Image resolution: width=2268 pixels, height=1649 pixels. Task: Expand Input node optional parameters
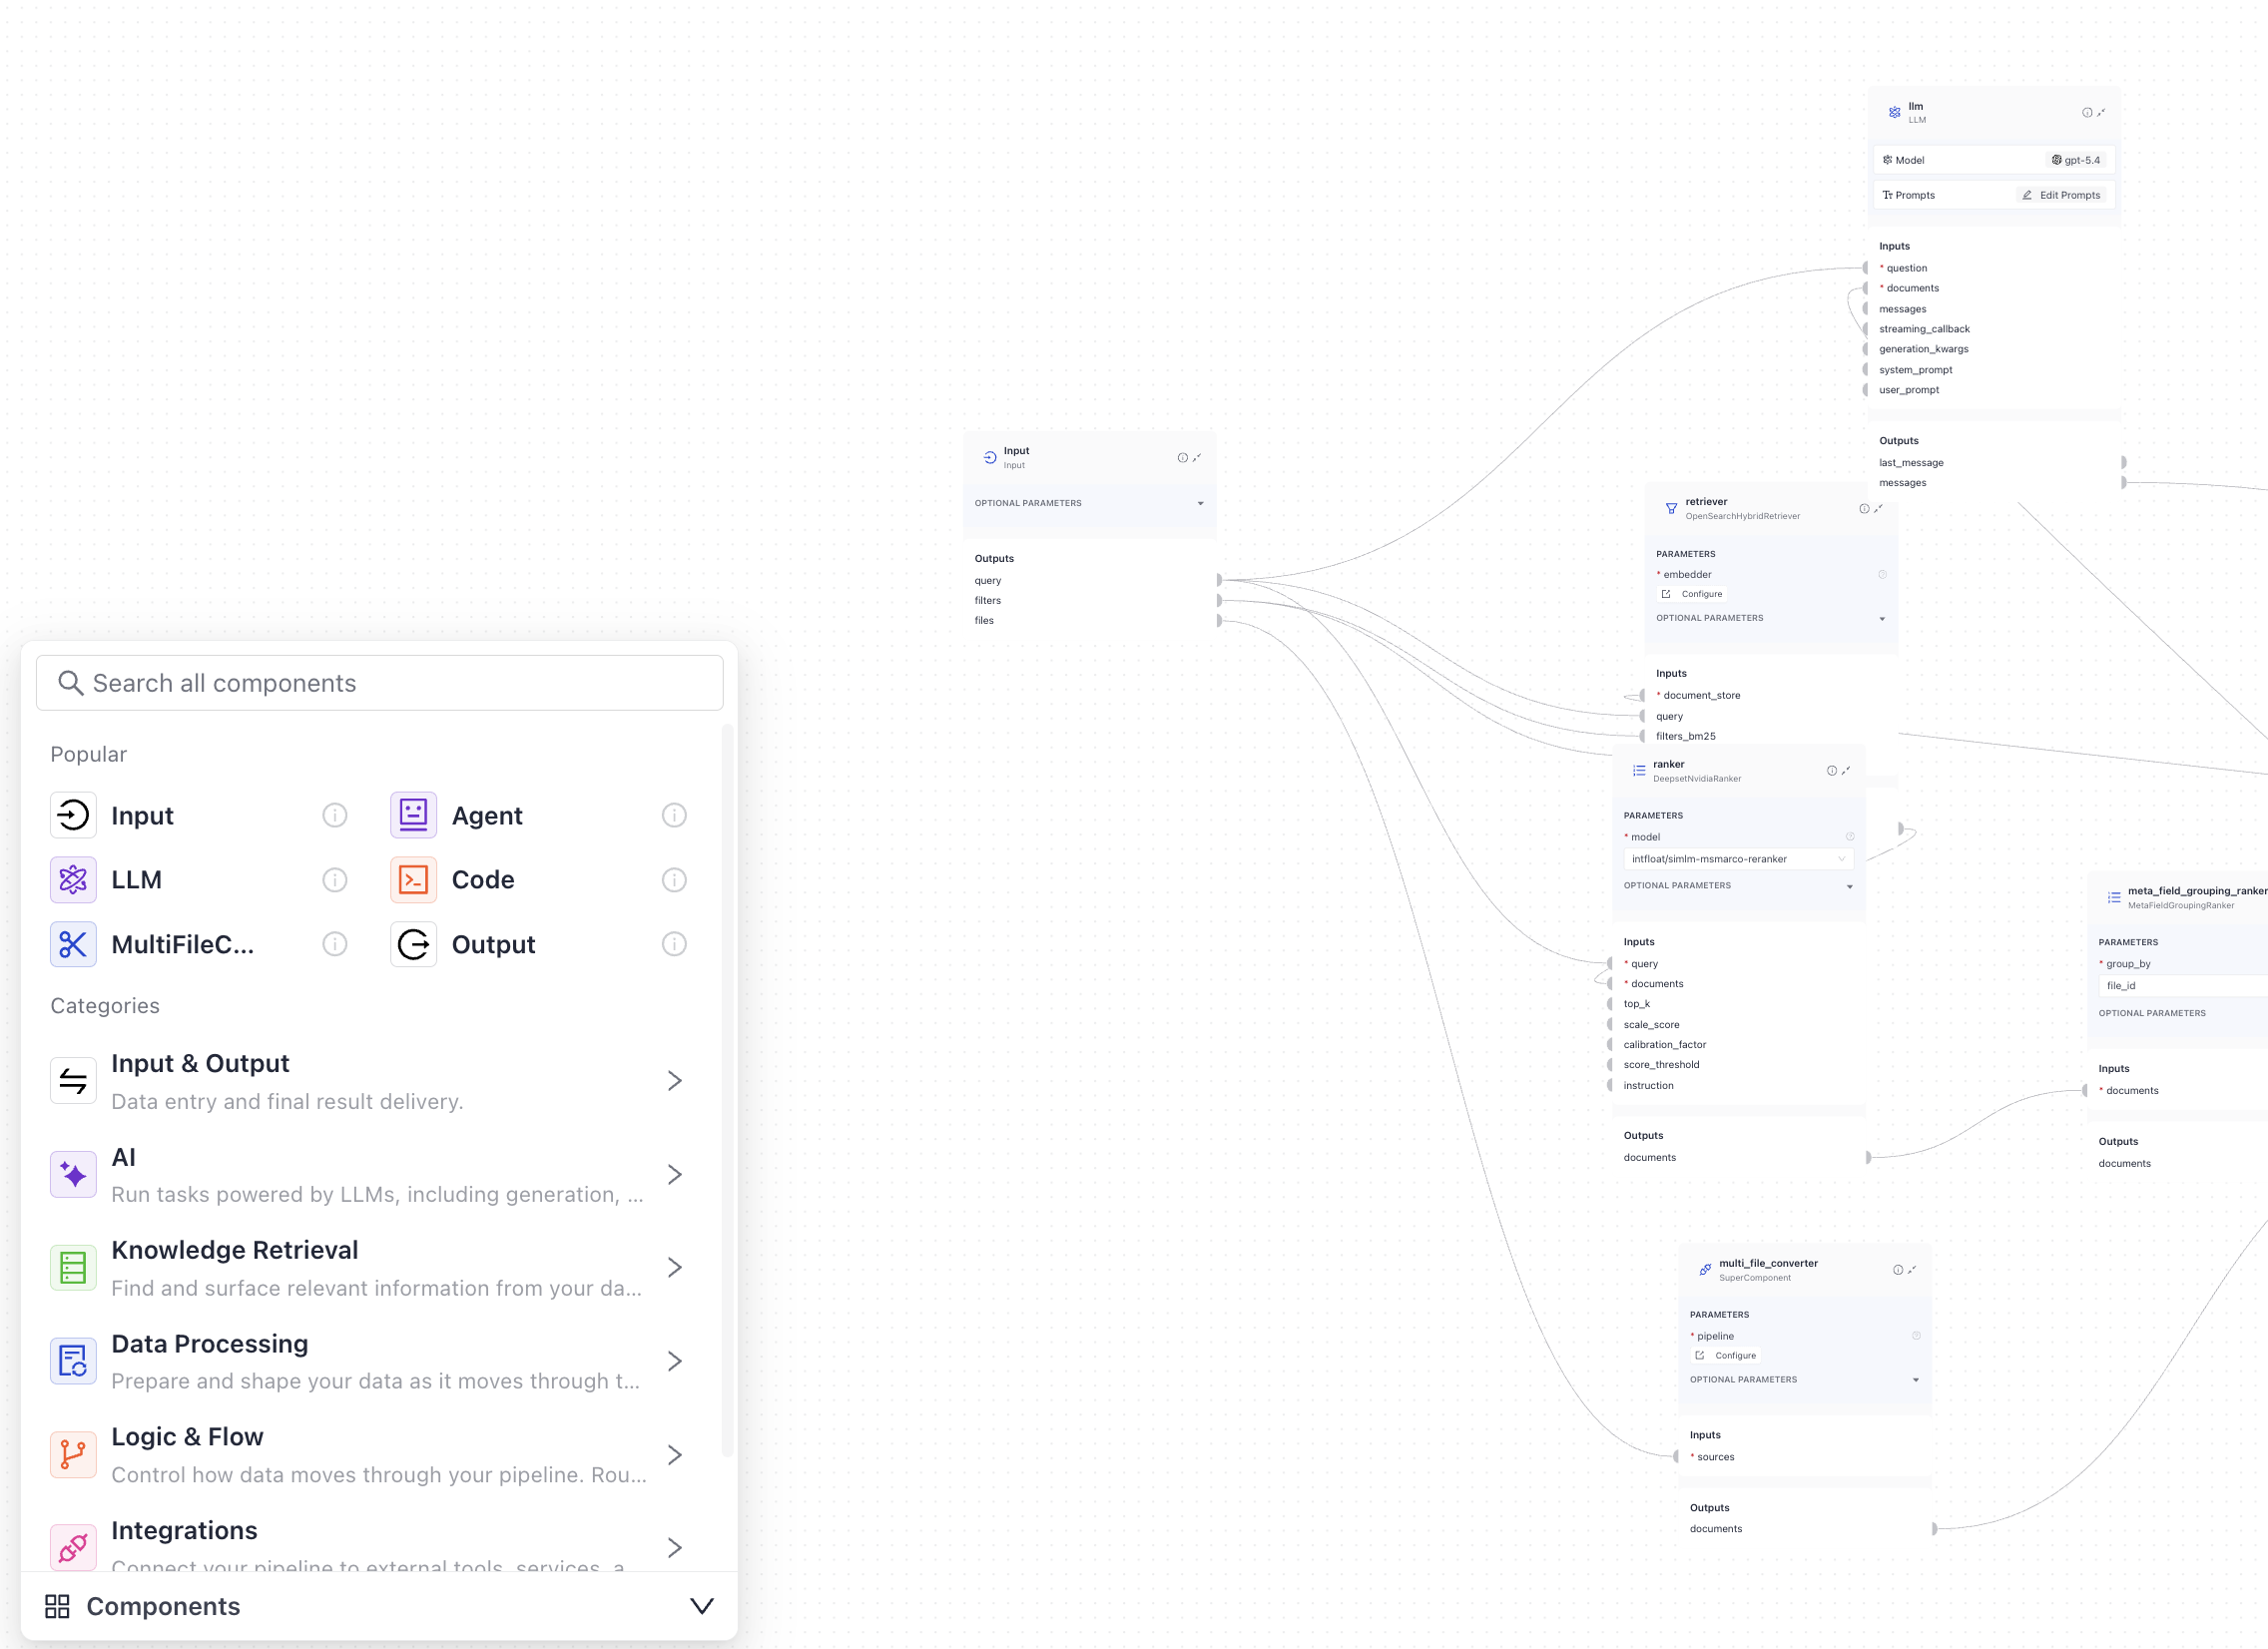click(1200, 503)
